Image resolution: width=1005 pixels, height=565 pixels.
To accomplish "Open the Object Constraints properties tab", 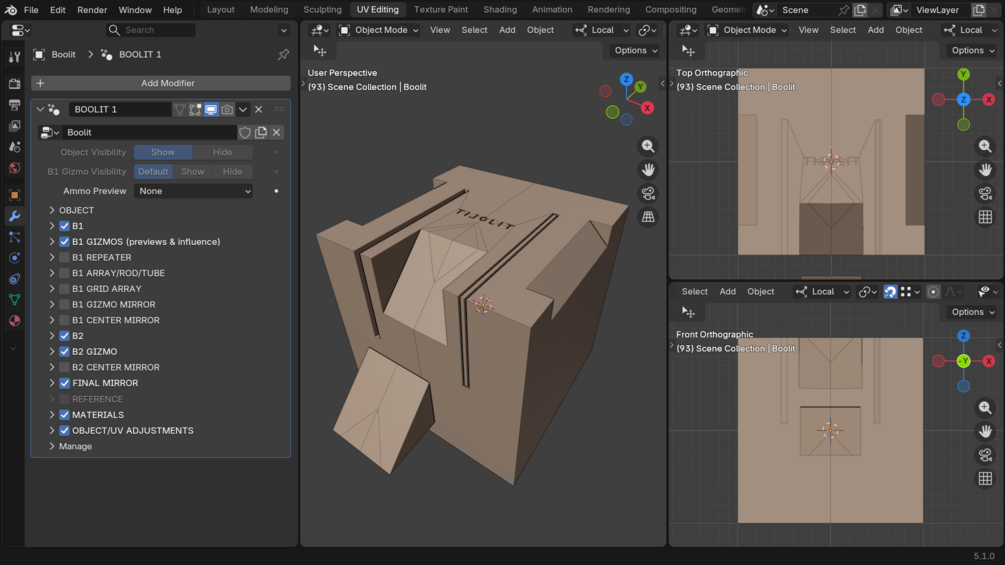I will pyautogui.click(x=14, y=279).
